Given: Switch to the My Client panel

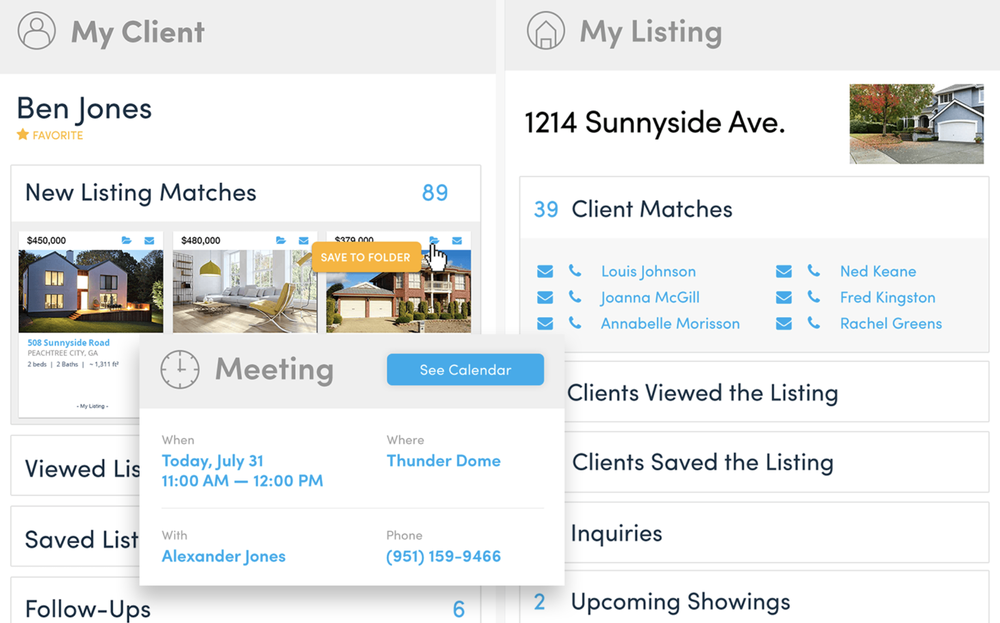Looking at the screenshot, I should [x=137, y=31].
